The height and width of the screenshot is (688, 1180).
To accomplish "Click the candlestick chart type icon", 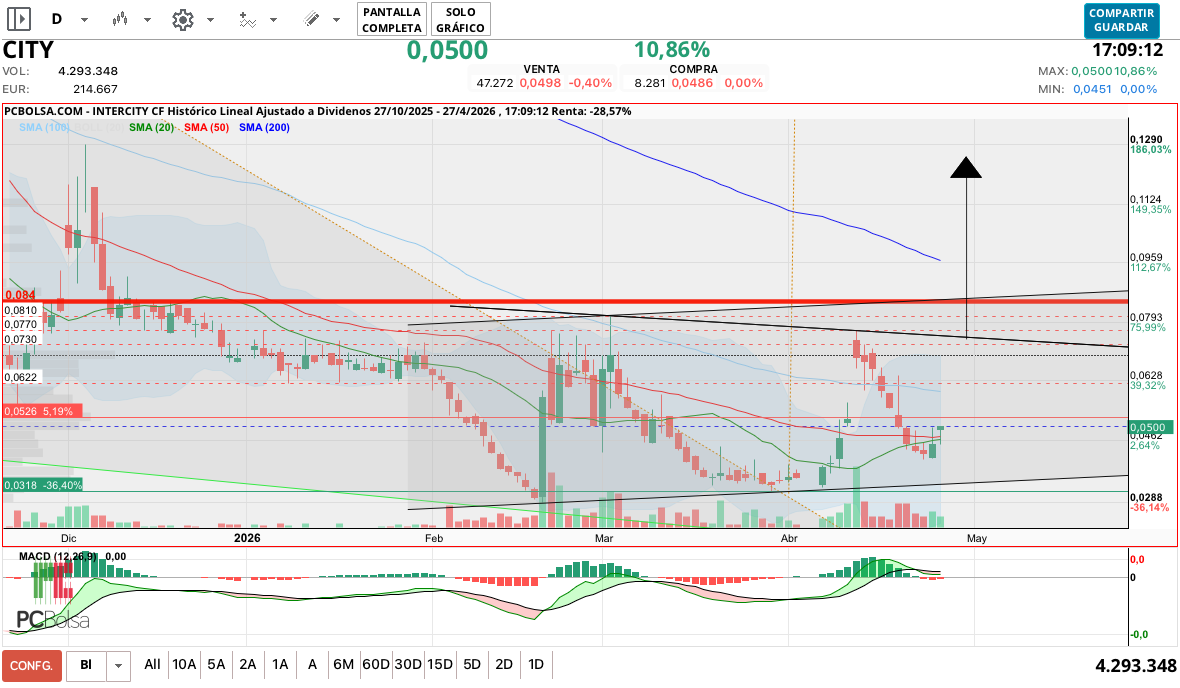I will coord(120,19).
